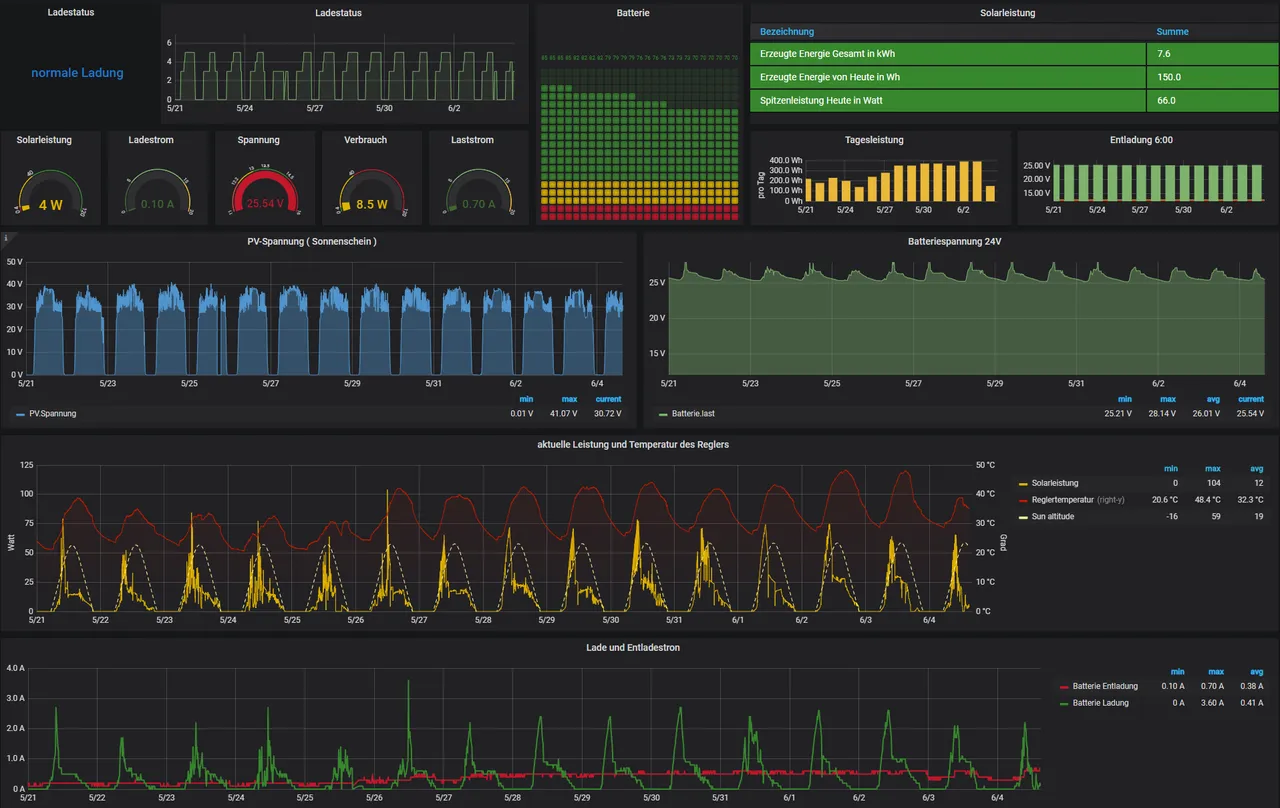
Task: Click the 150.0 value in the Summe column
Action: (x=1169, y=77)
